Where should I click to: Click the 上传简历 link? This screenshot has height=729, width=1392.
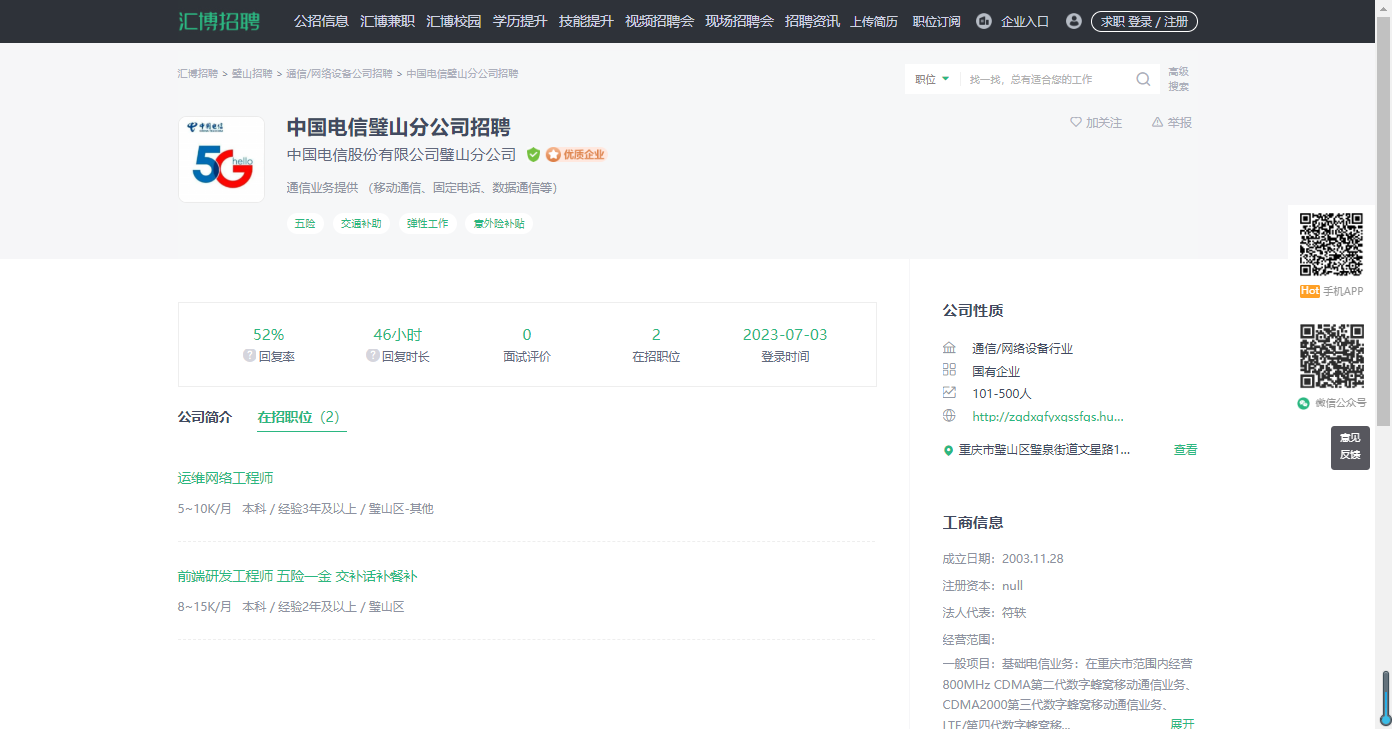coord(874,22)
